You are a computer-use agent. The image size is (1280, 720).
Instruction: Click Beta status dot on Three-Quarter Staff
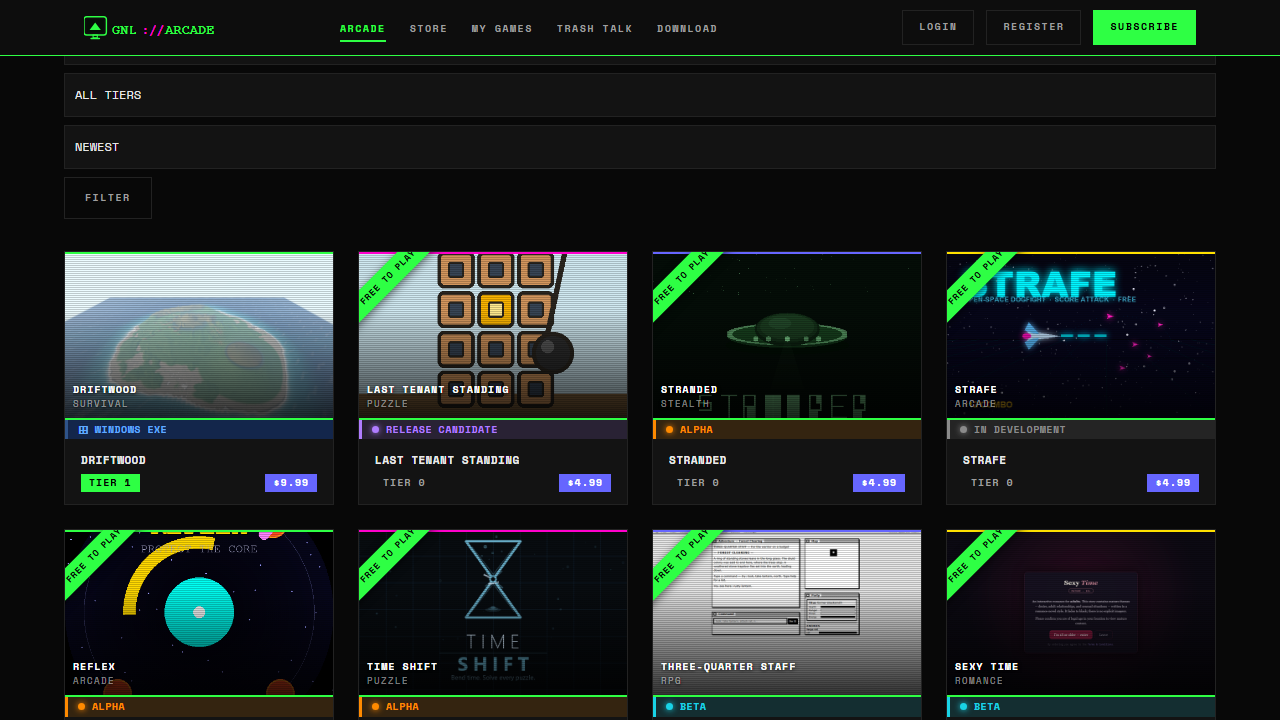[670, 707]
